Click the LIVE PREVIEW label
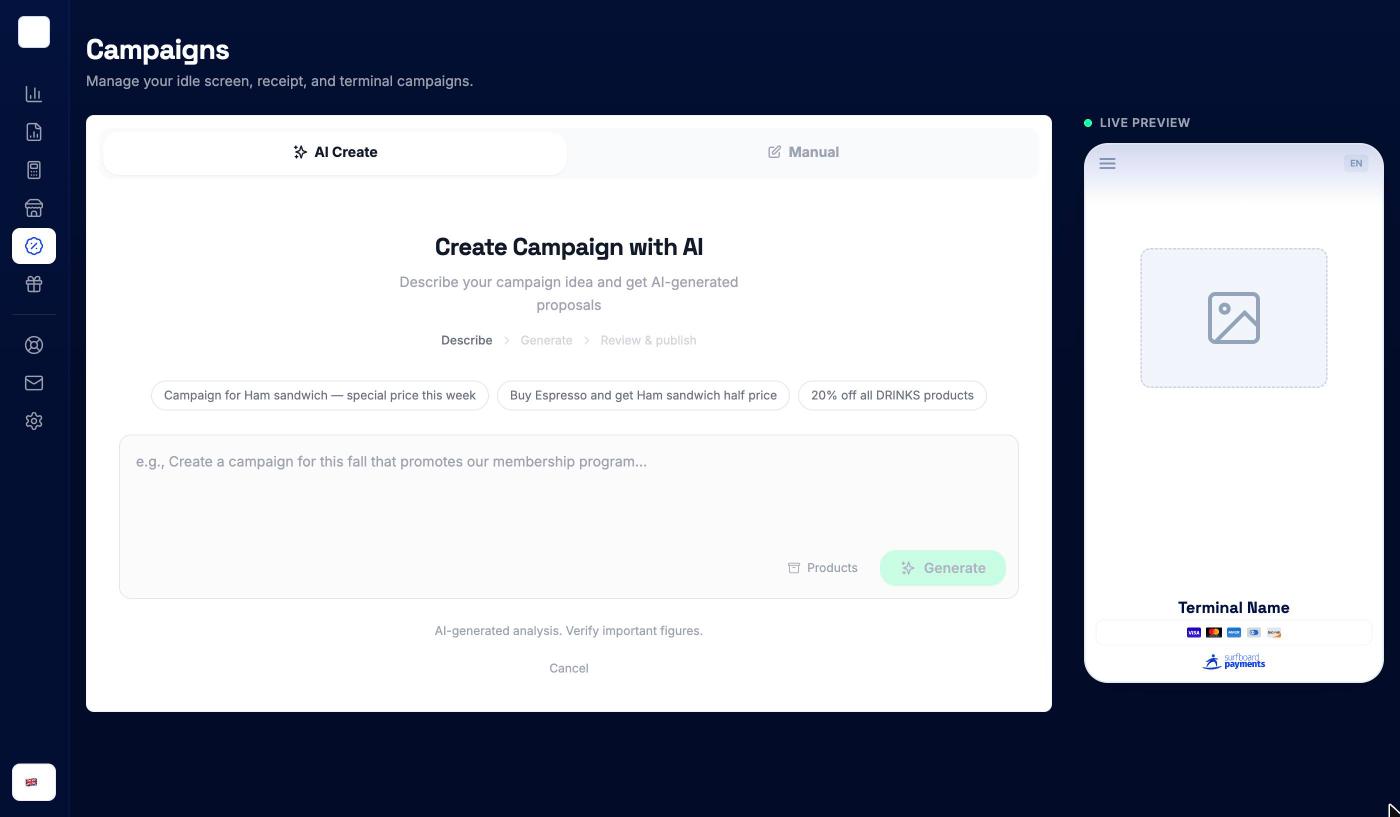The image size is (1400, 817). (x=1145, y=122)
